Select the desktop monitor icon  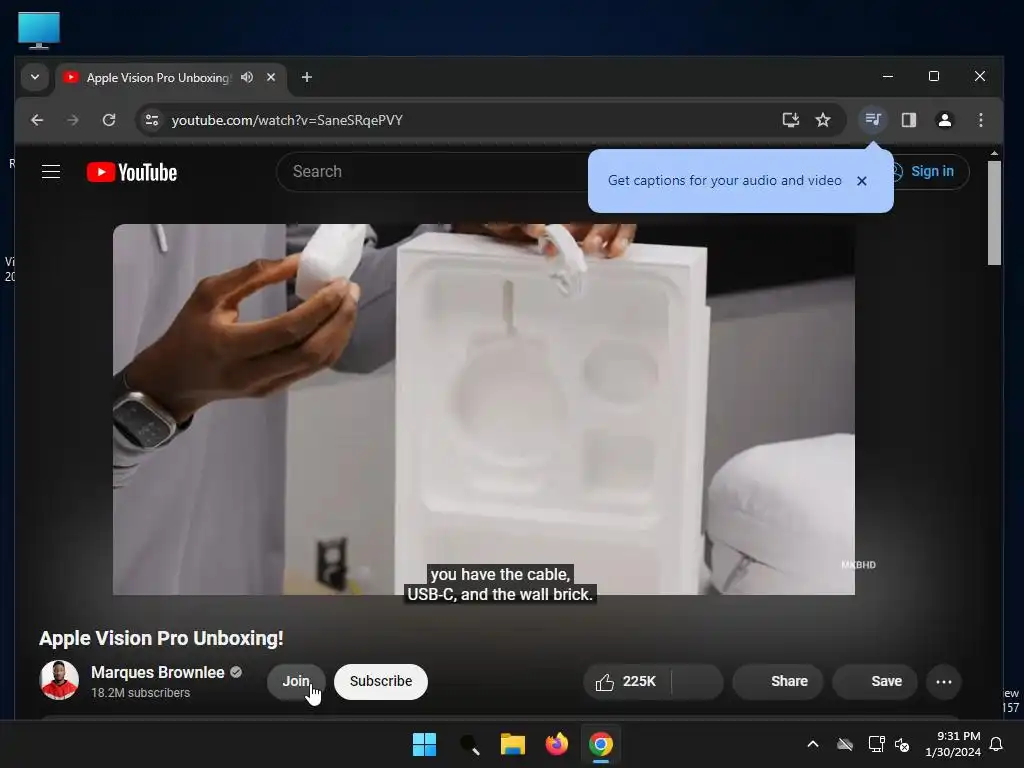[x=39, y=30]
